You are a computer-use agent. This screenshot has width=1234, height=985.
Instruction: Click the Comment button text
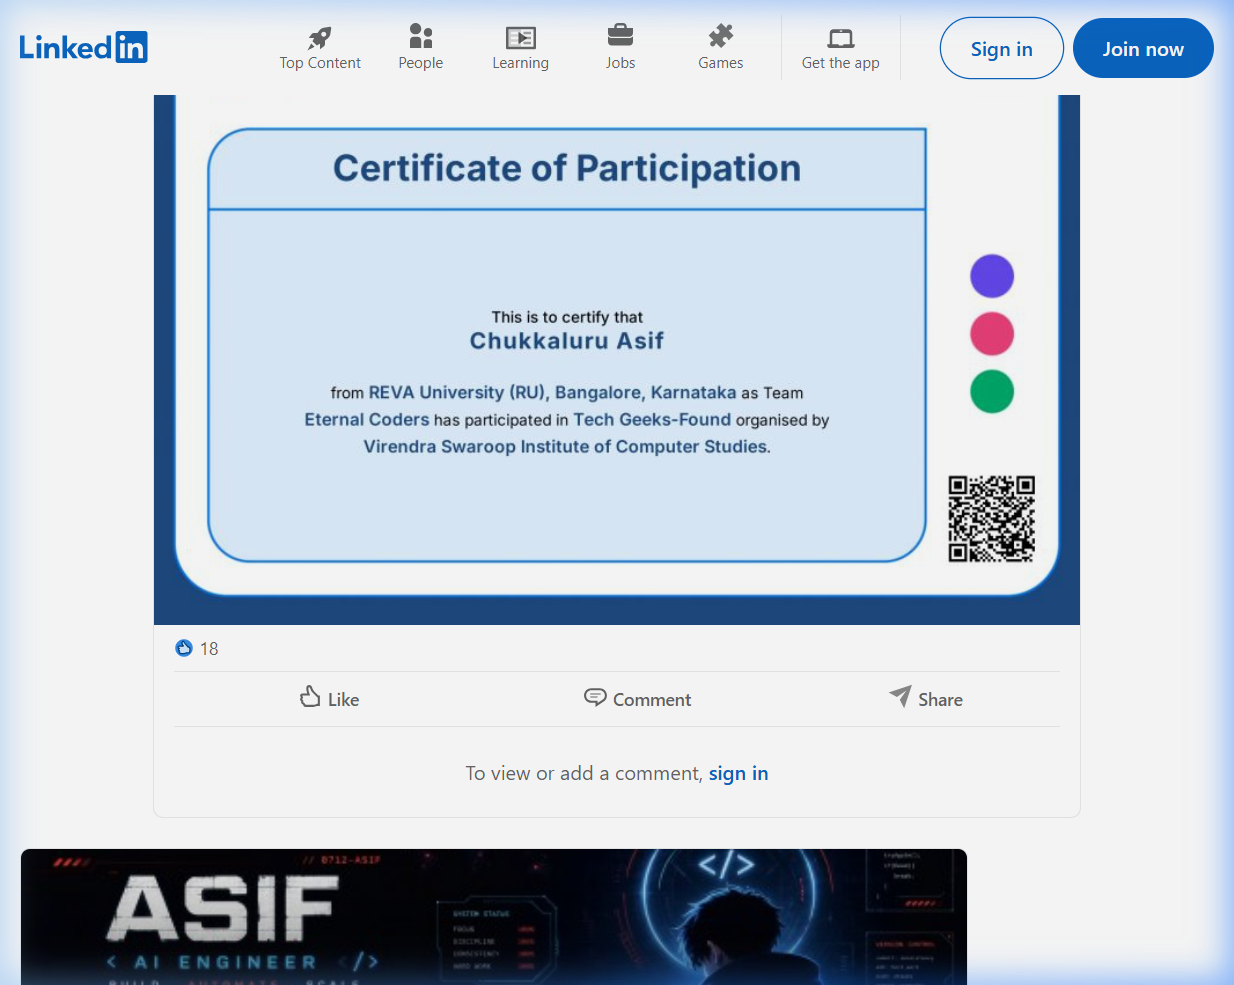(x=652, y=700)
